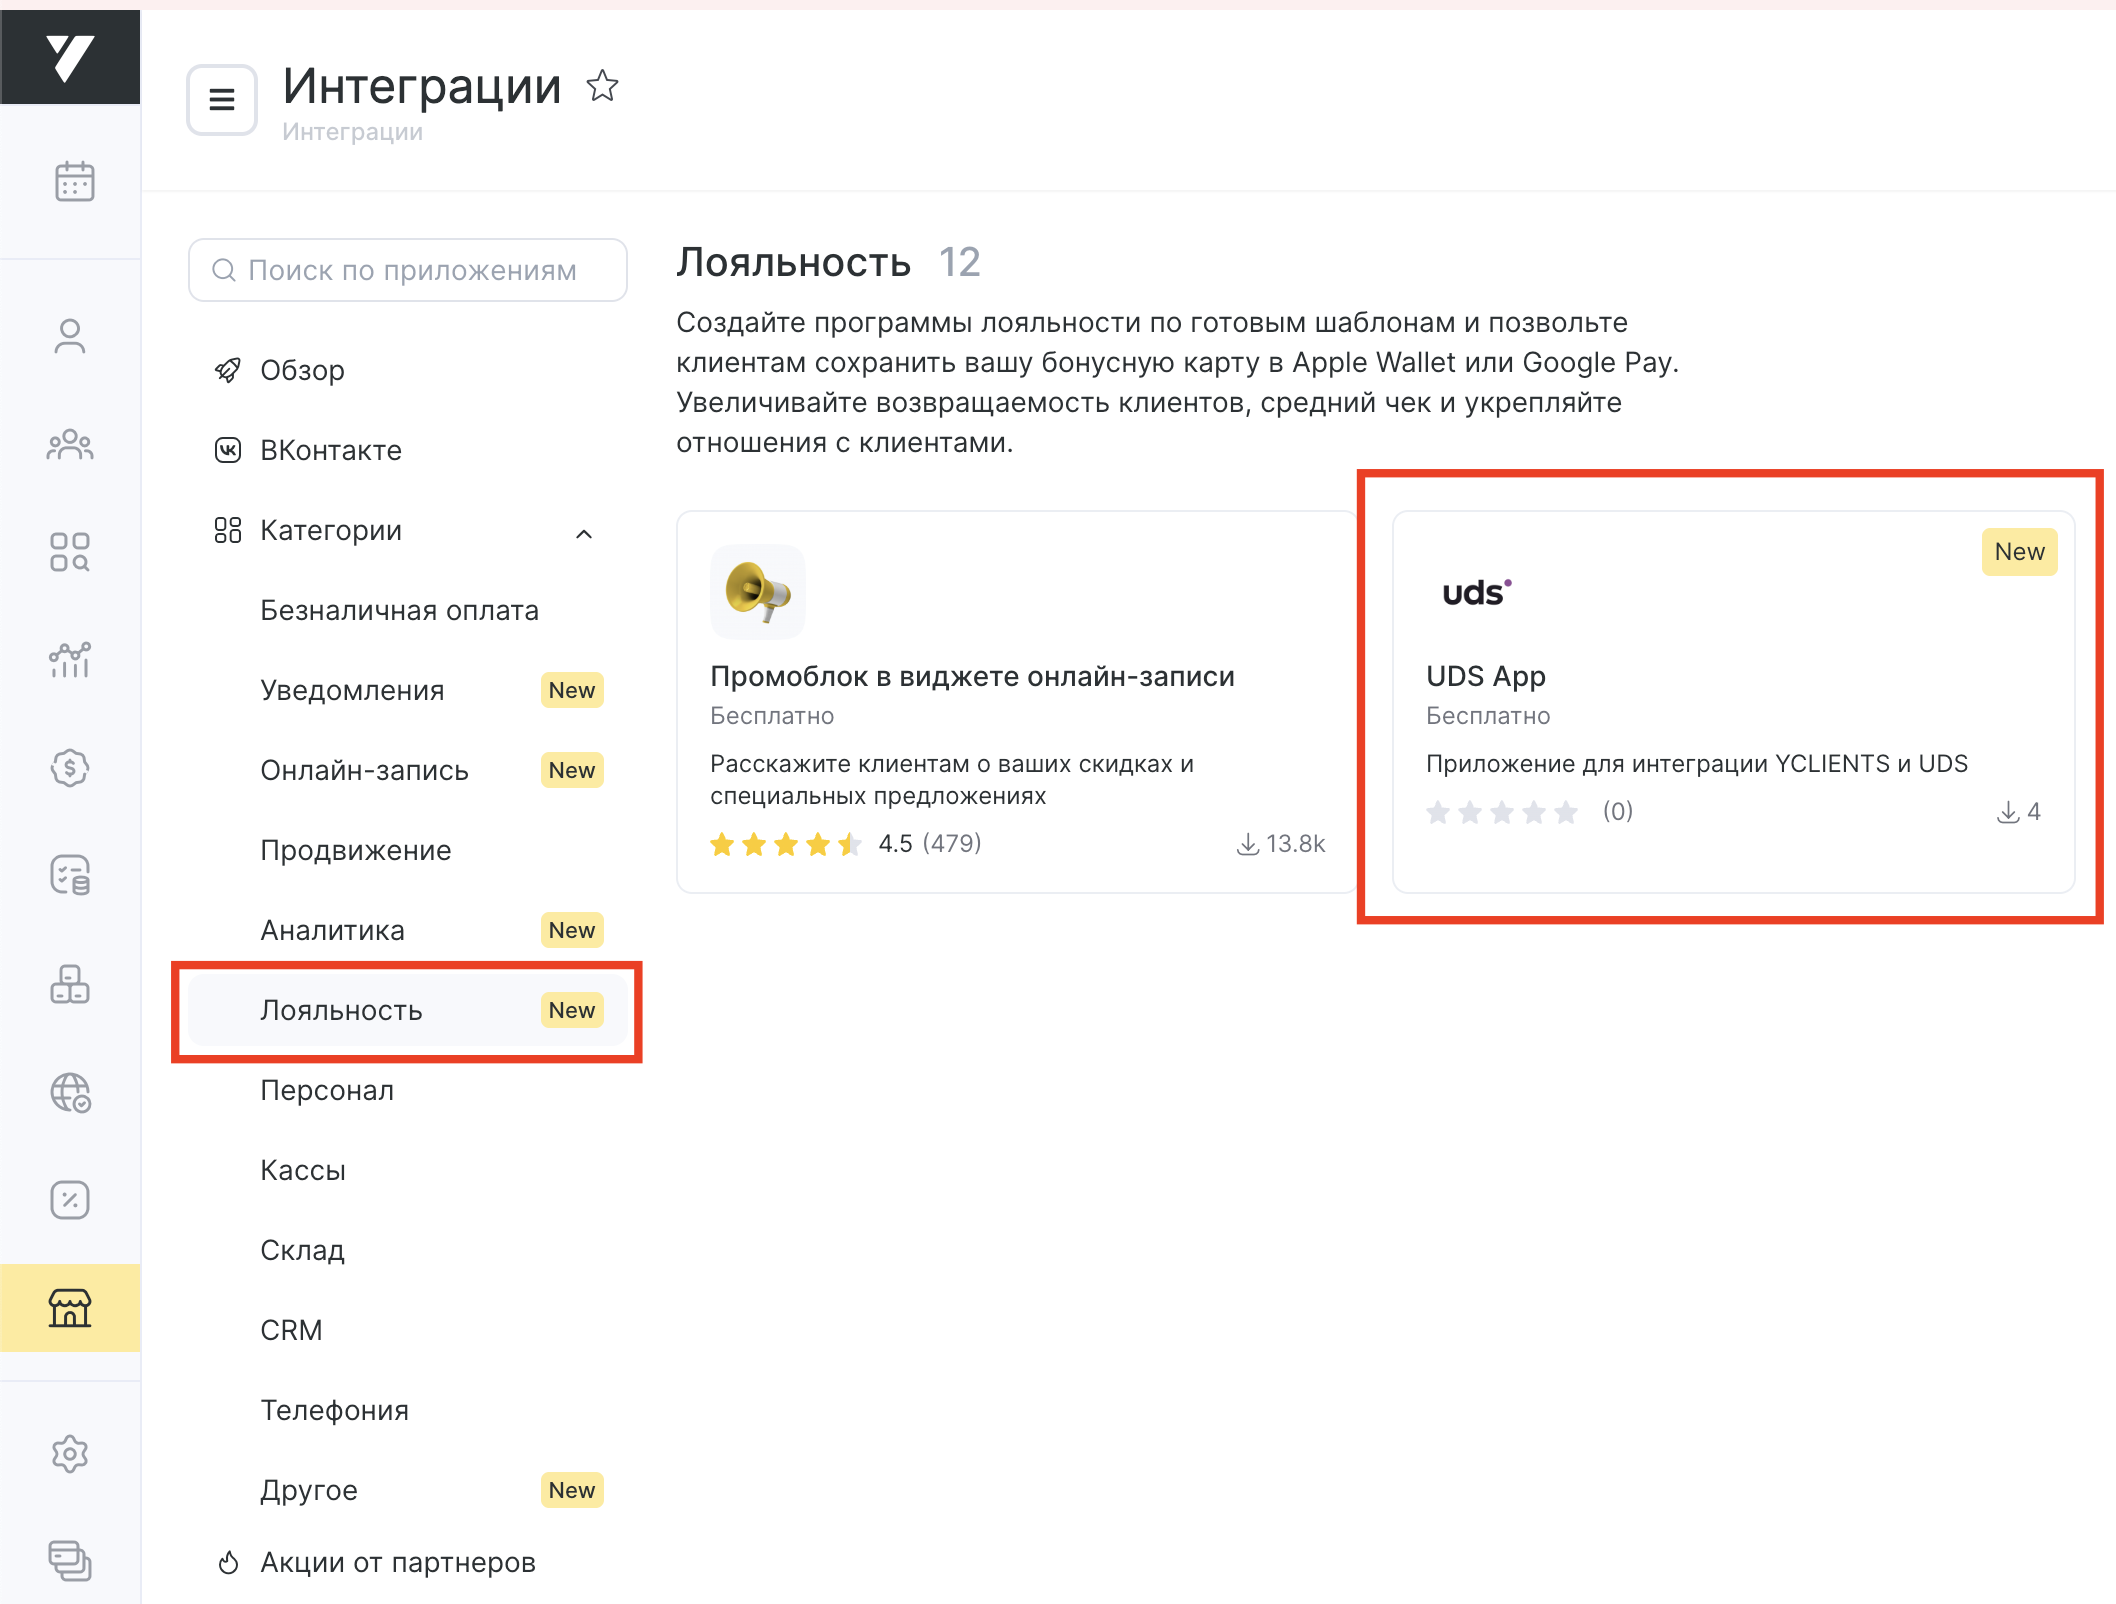Open the settings gear icon in sidebar
The height and width of the screenshot is (1604, 2116).
click(70, 1453)
